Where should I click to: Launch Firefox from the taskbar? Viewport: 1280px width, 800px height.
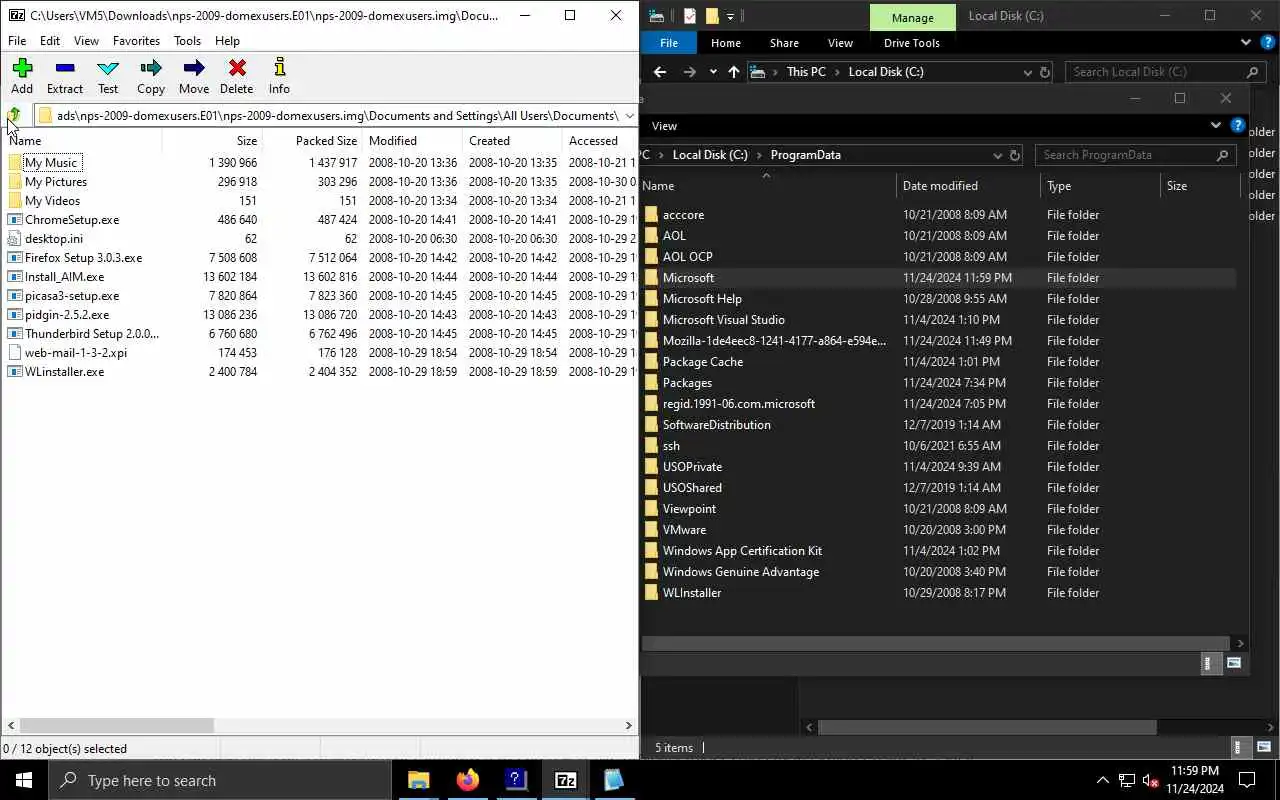[x=467, y=780]
